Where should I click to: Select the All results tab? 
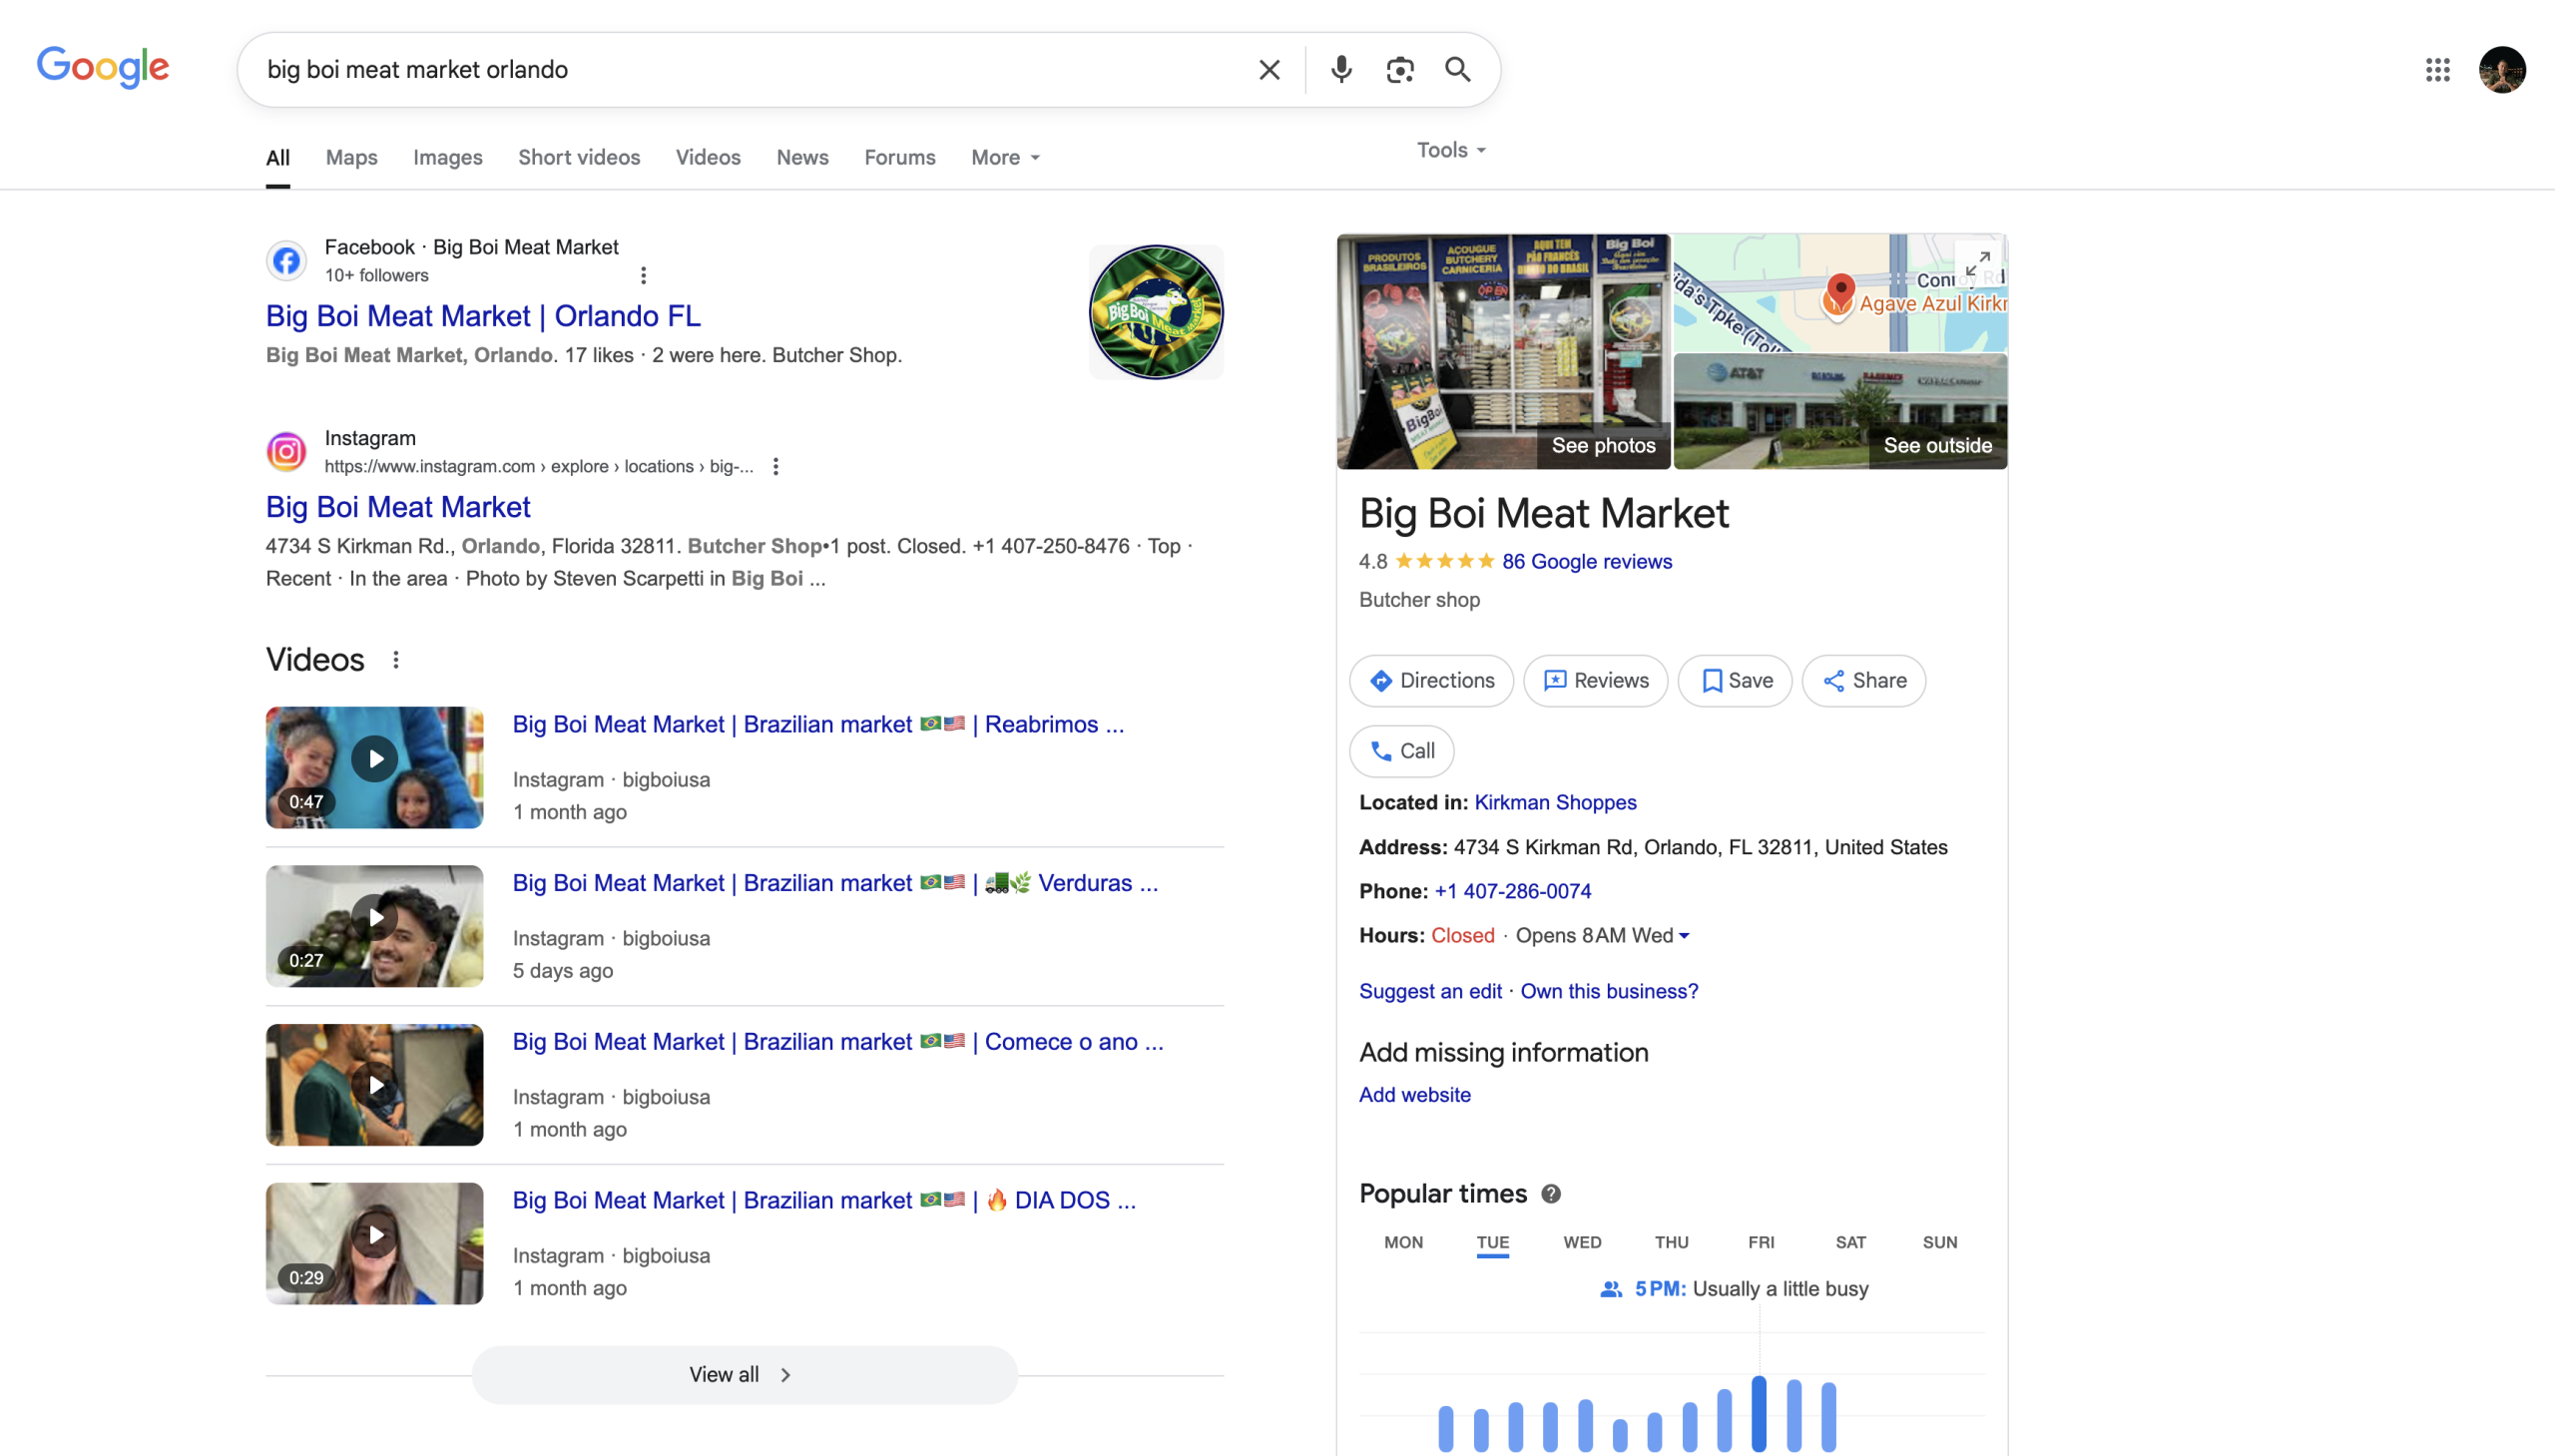coord(278,157)
